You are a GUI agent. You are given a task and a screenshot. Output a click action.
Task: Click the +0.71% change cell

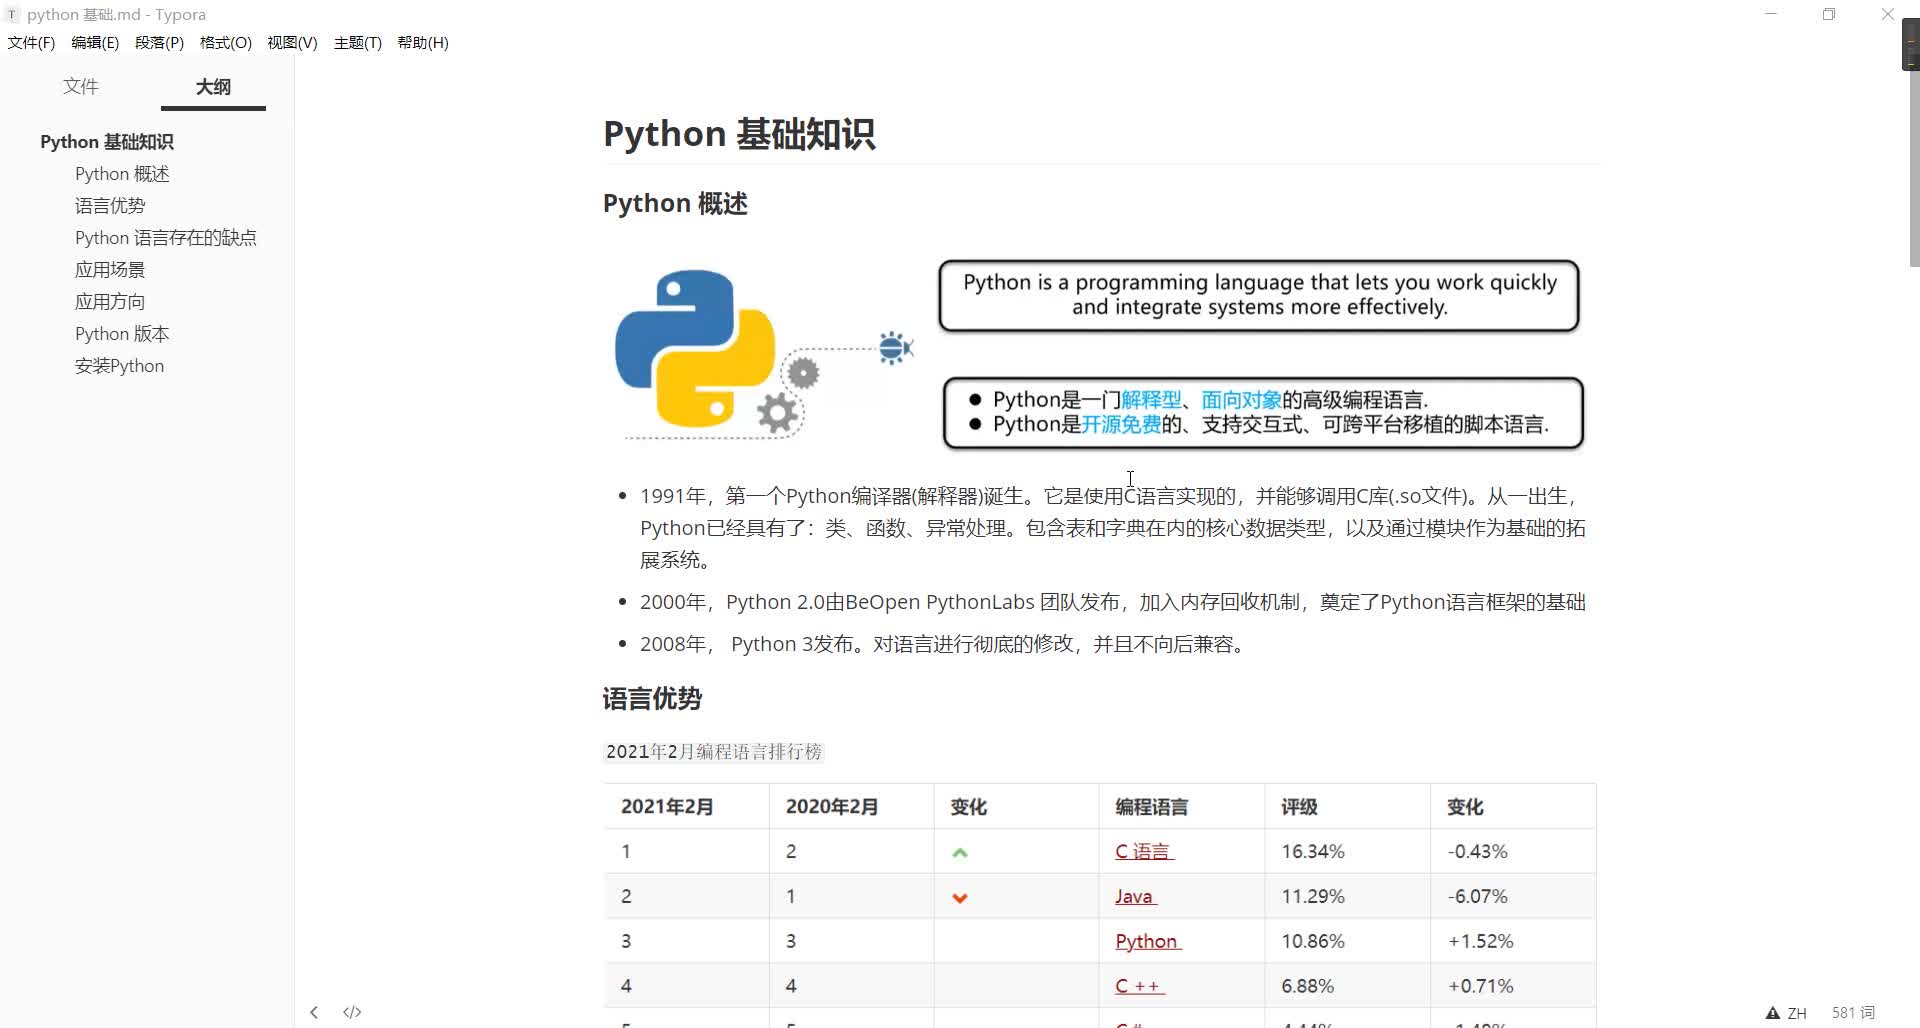[1513, 986]
